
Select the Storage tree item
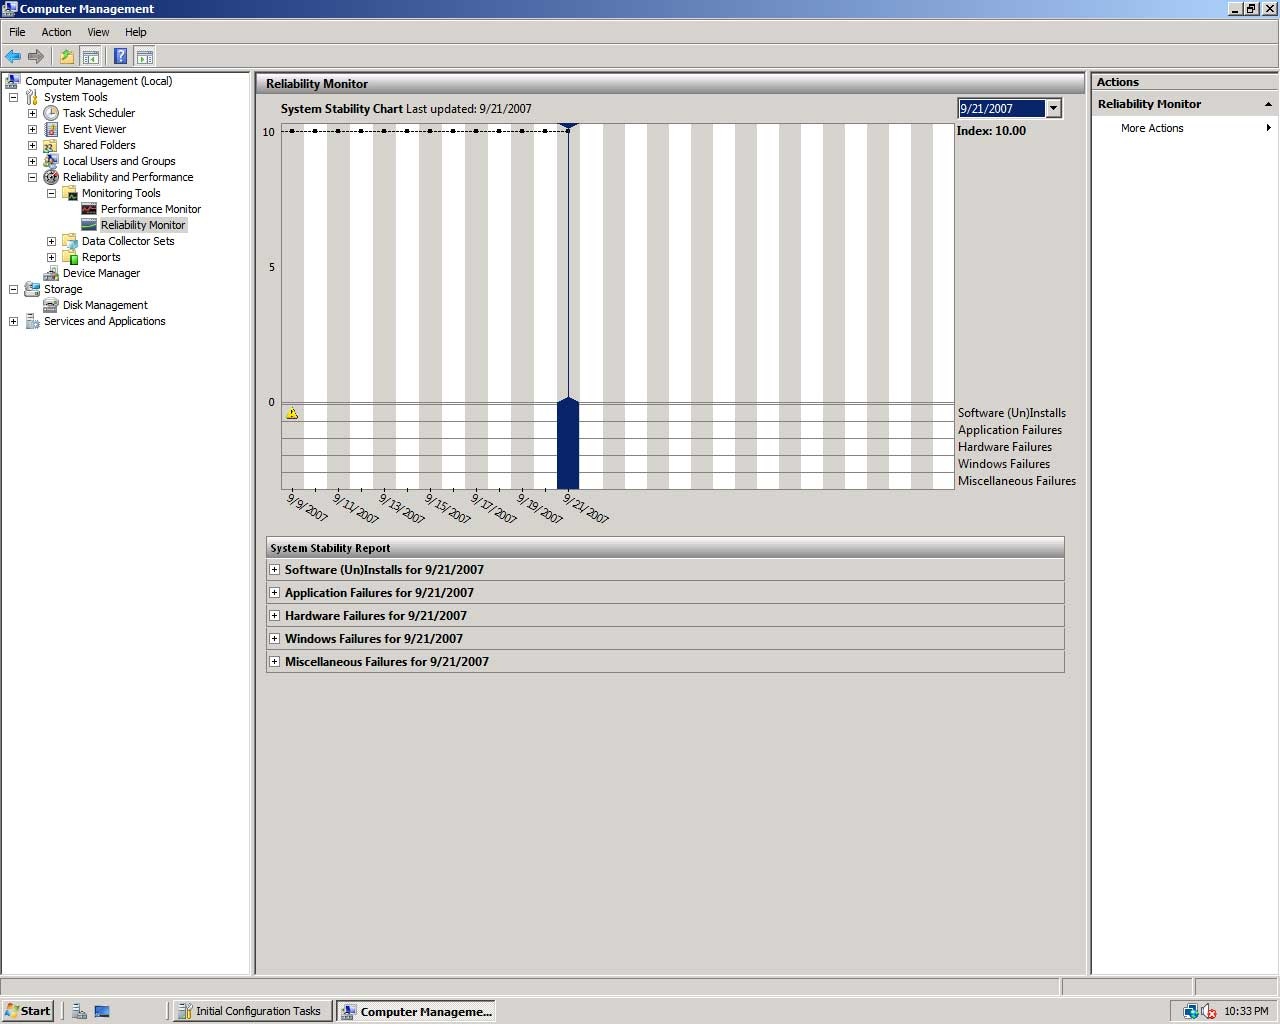[x=63, y=289]
